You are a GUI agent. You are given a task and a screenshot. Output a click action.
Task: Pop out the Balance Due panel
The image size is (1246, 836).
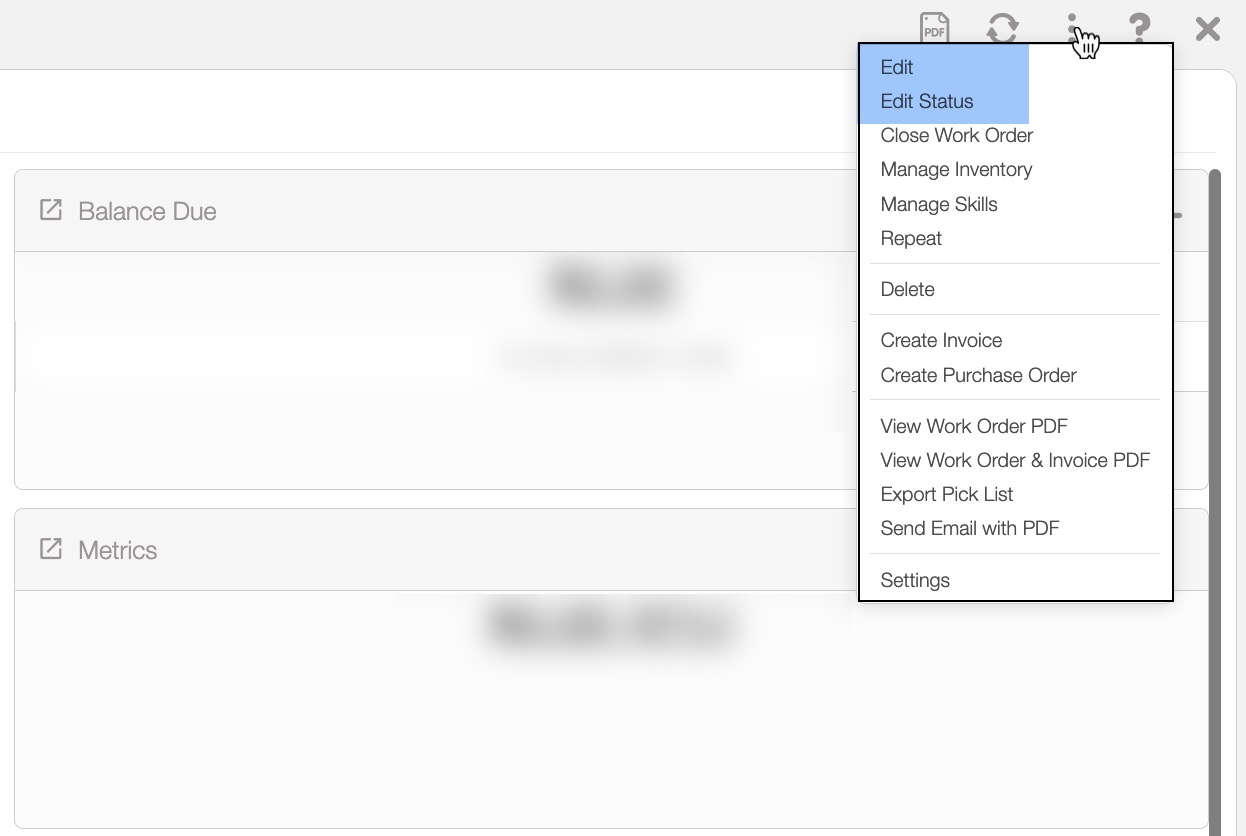click(x=50, y=210)
